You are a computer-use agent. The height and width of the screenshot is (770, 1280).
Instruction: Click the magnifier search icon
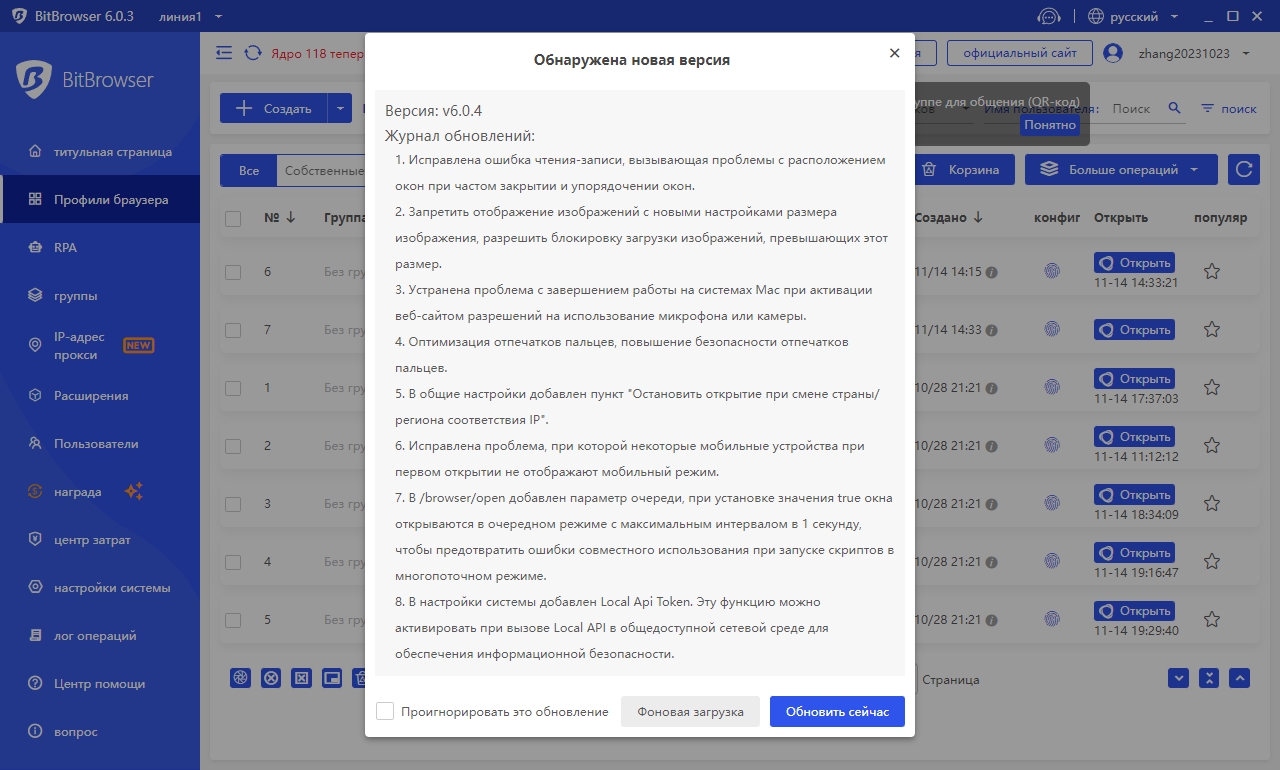[x=1174, y=108]
